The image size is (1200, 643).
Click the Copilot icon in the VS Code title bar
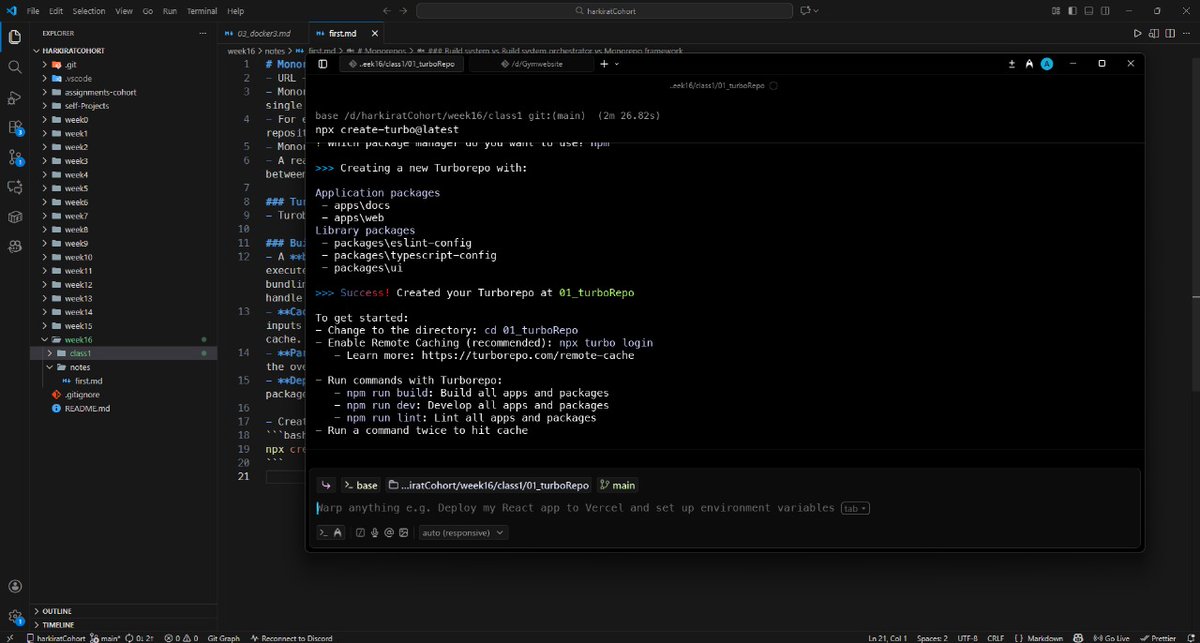point(806,10)
